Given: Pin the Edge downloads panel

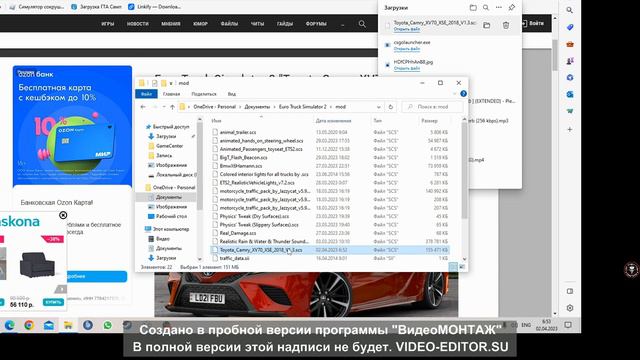Looking at the screenshot, I should 511,7.
